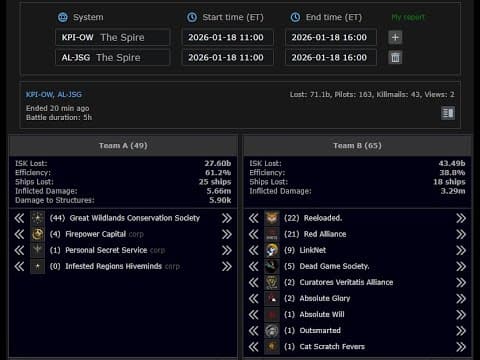Open Great Wildlands Conservation Society name
Viewport: 480px width, 360px height.
135,218
